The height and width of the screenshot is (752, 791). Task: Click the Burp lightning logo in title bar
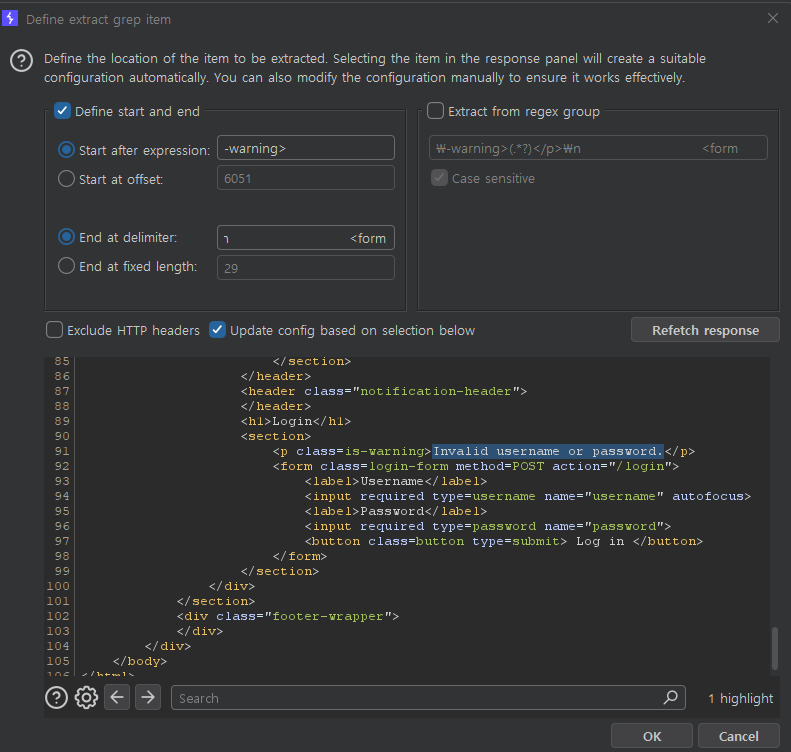(x=11, y=19)
